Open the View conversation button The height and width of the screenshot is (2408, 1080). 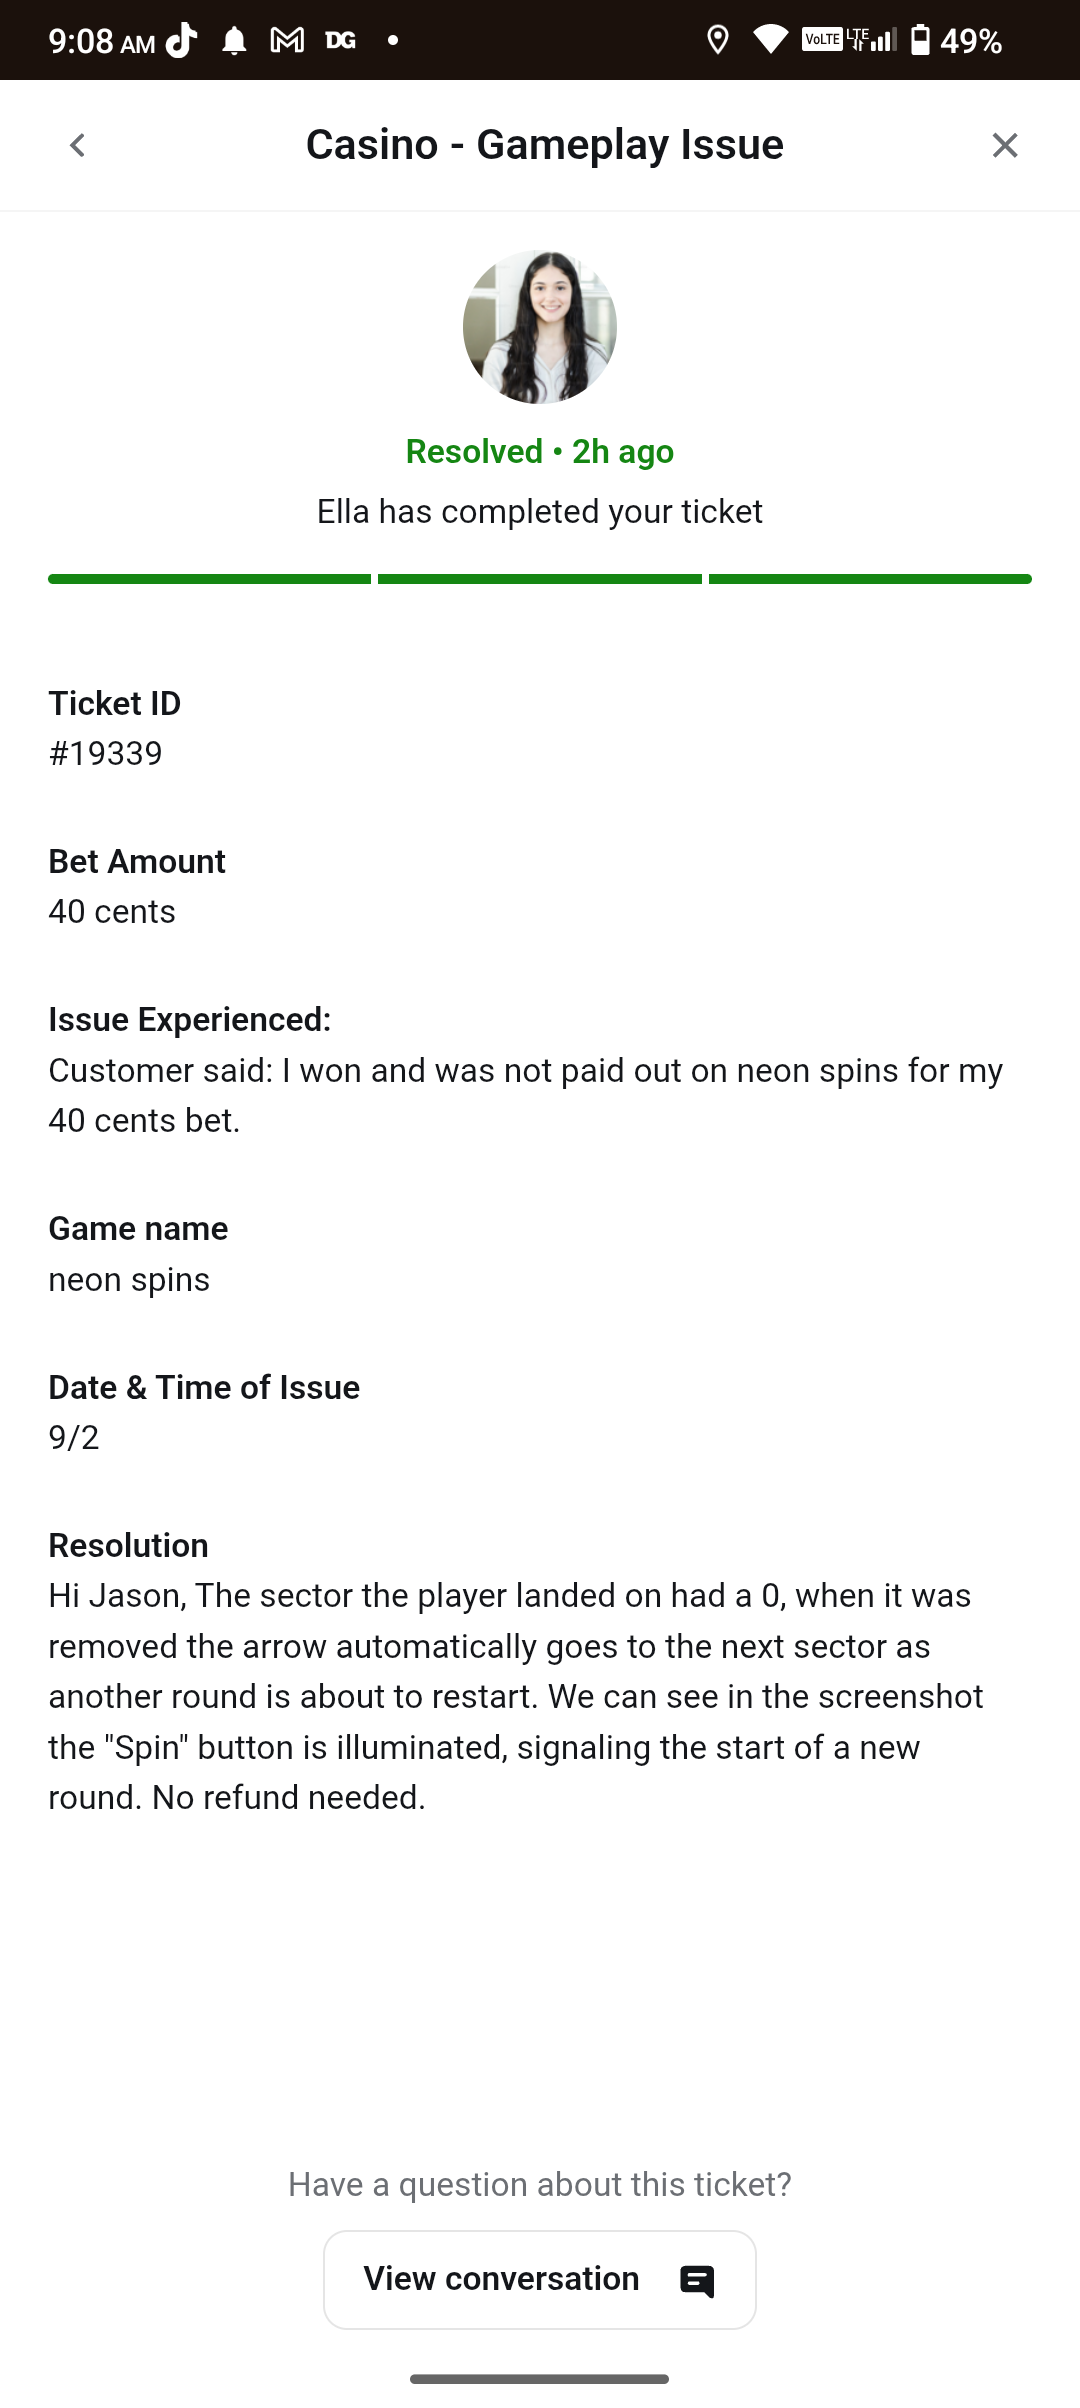[x=540, y=2279]
